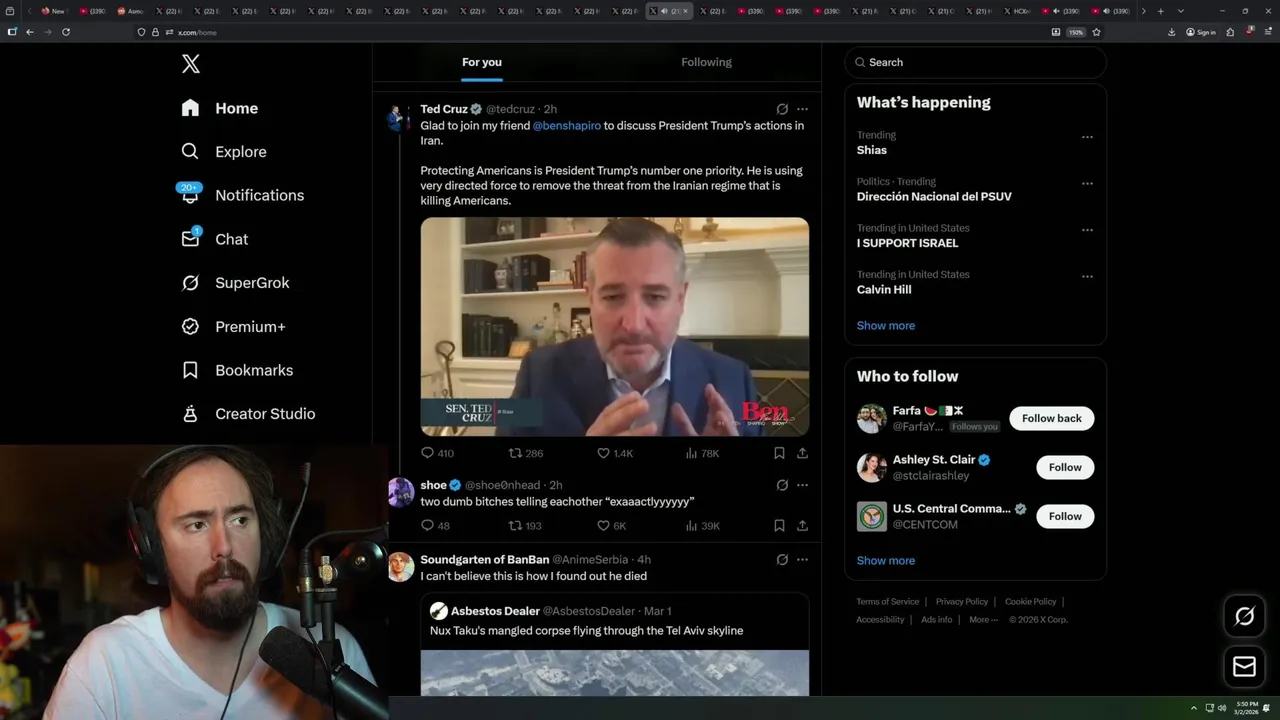This screenshot has height=720, width=1280.
Task: Follow Ashley St. Clair
Action: tap(1065, 467)
